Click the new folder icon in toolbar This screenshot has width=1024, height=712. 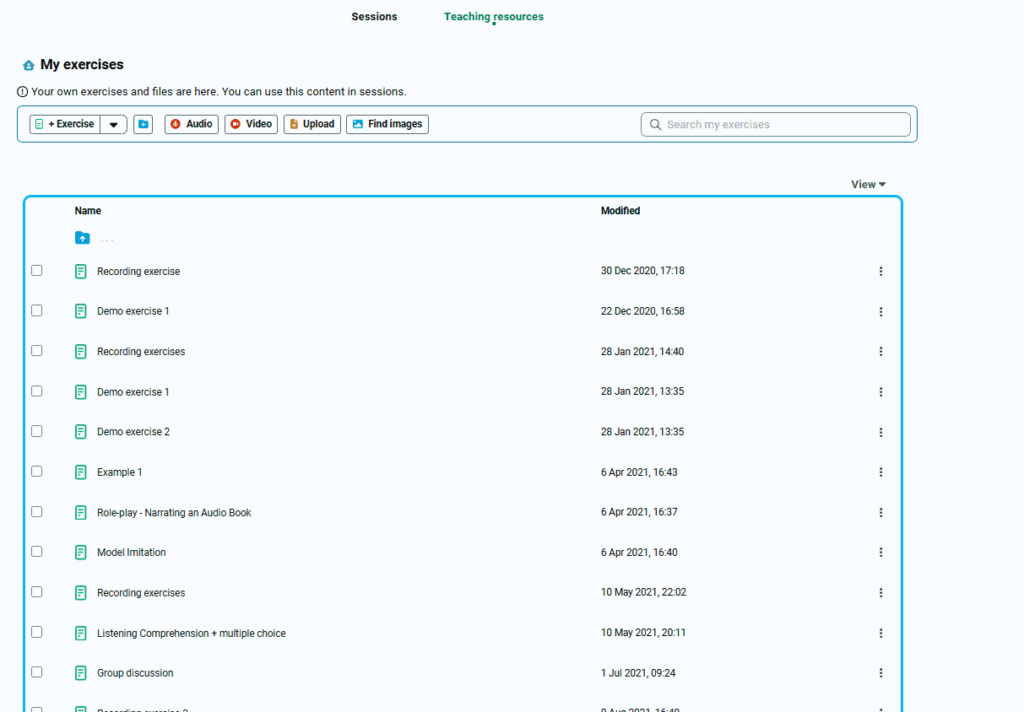coord(143,124)
